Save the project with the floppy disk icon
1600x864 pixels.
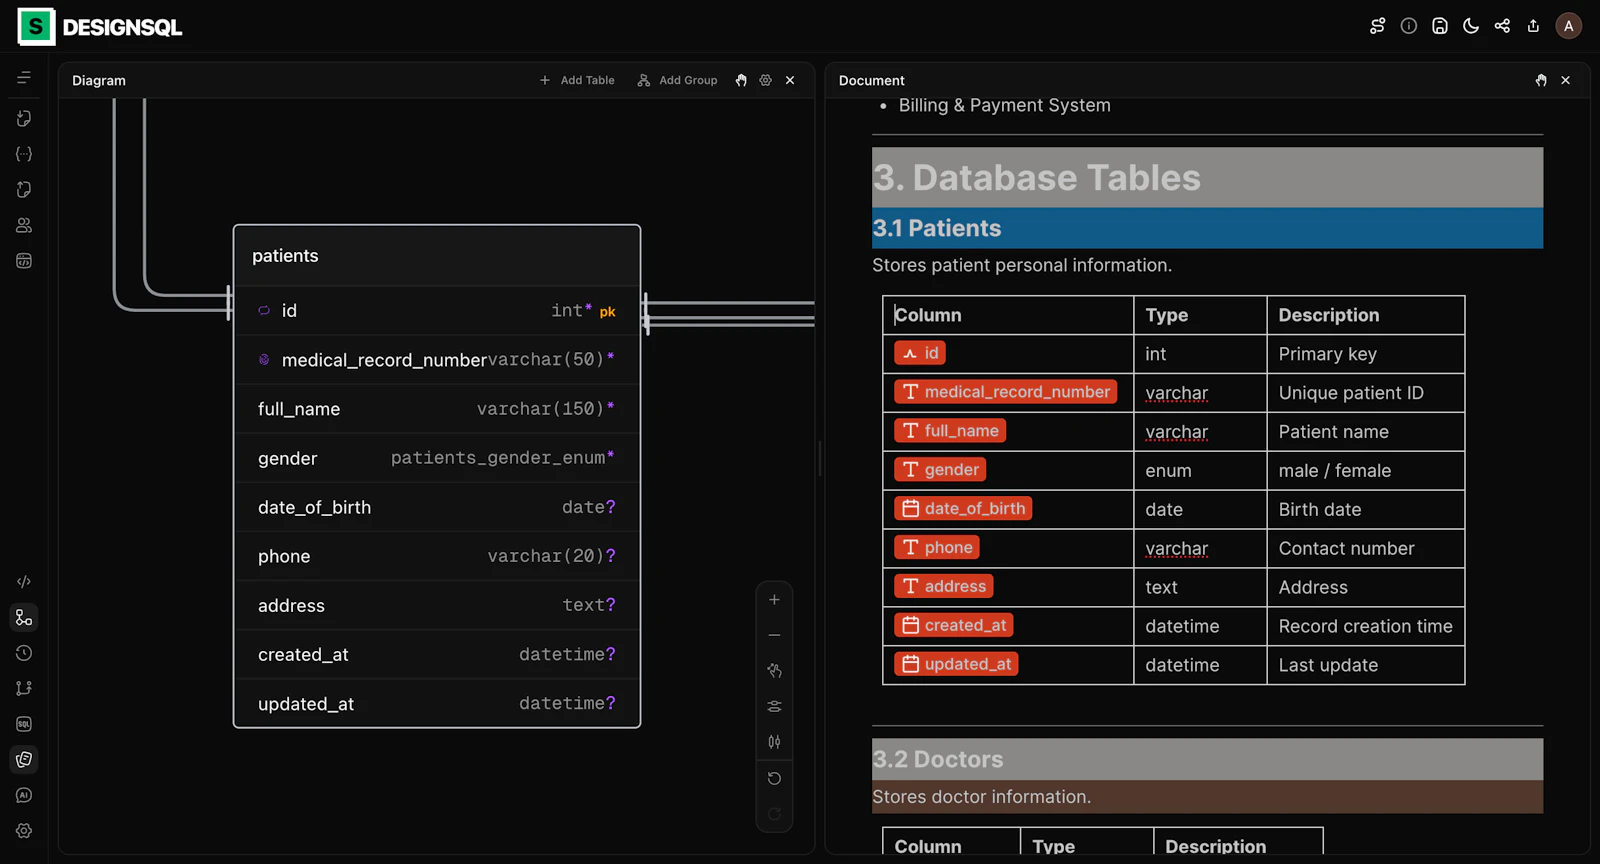(1440, 26)
